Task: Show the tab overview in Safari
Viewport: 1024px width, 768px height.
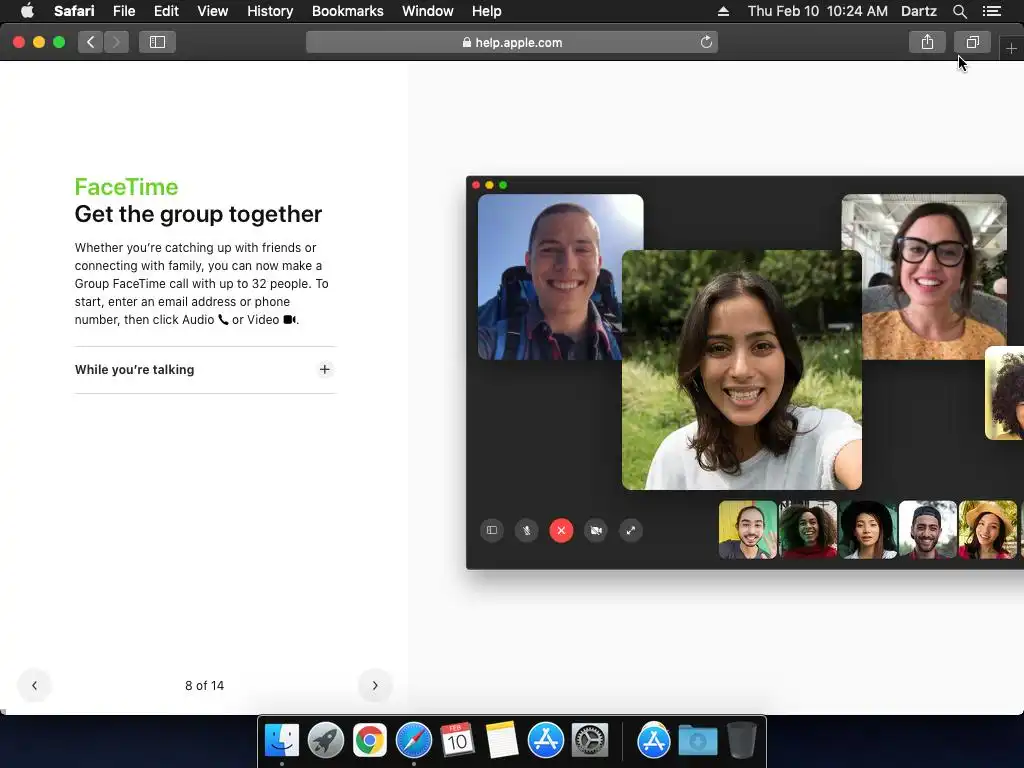Action: point(972,42)
